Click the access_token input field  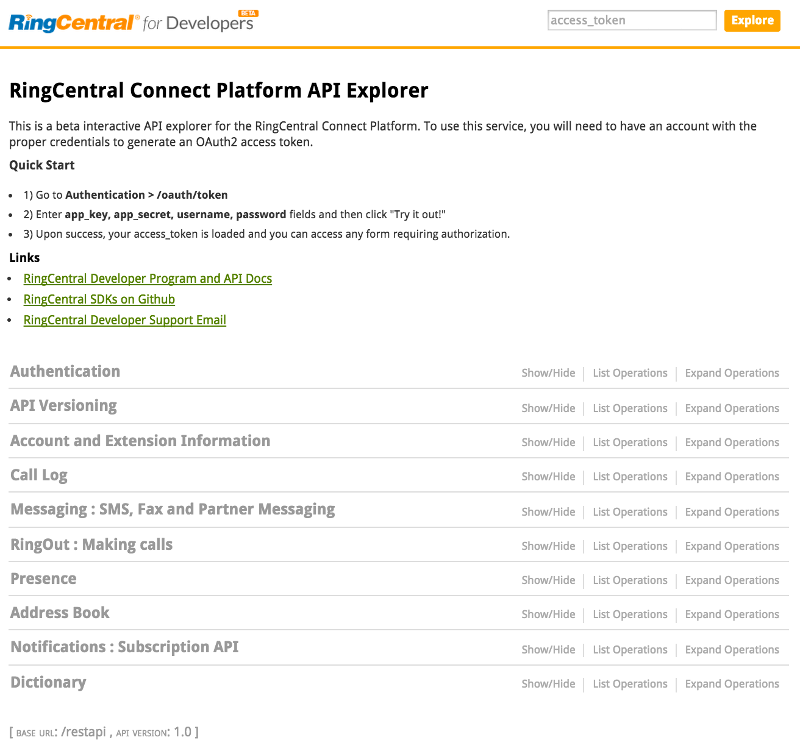click(x=632, y=20)
